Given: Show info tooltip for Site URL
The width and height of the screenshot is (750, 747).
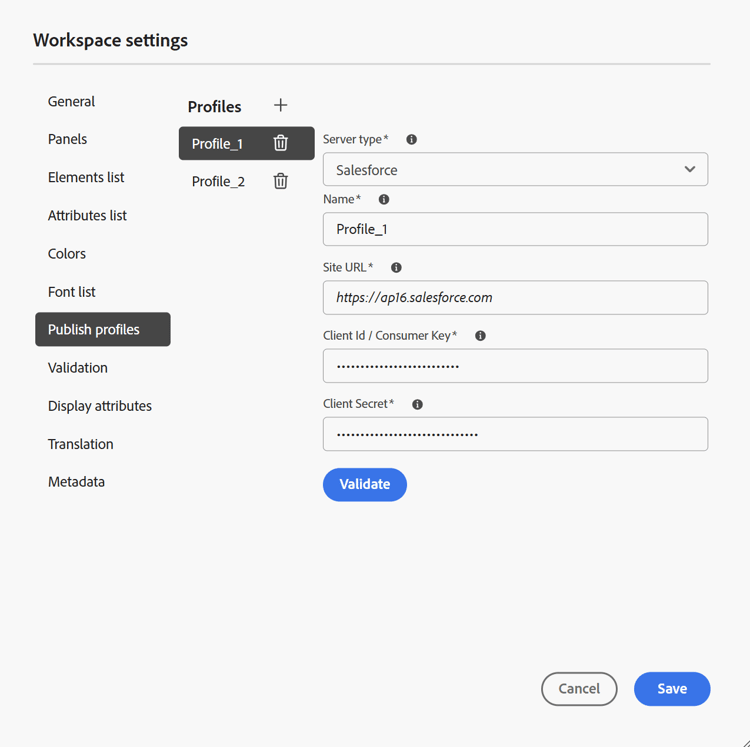Looking at the screenshot, I should coord(396,267).
